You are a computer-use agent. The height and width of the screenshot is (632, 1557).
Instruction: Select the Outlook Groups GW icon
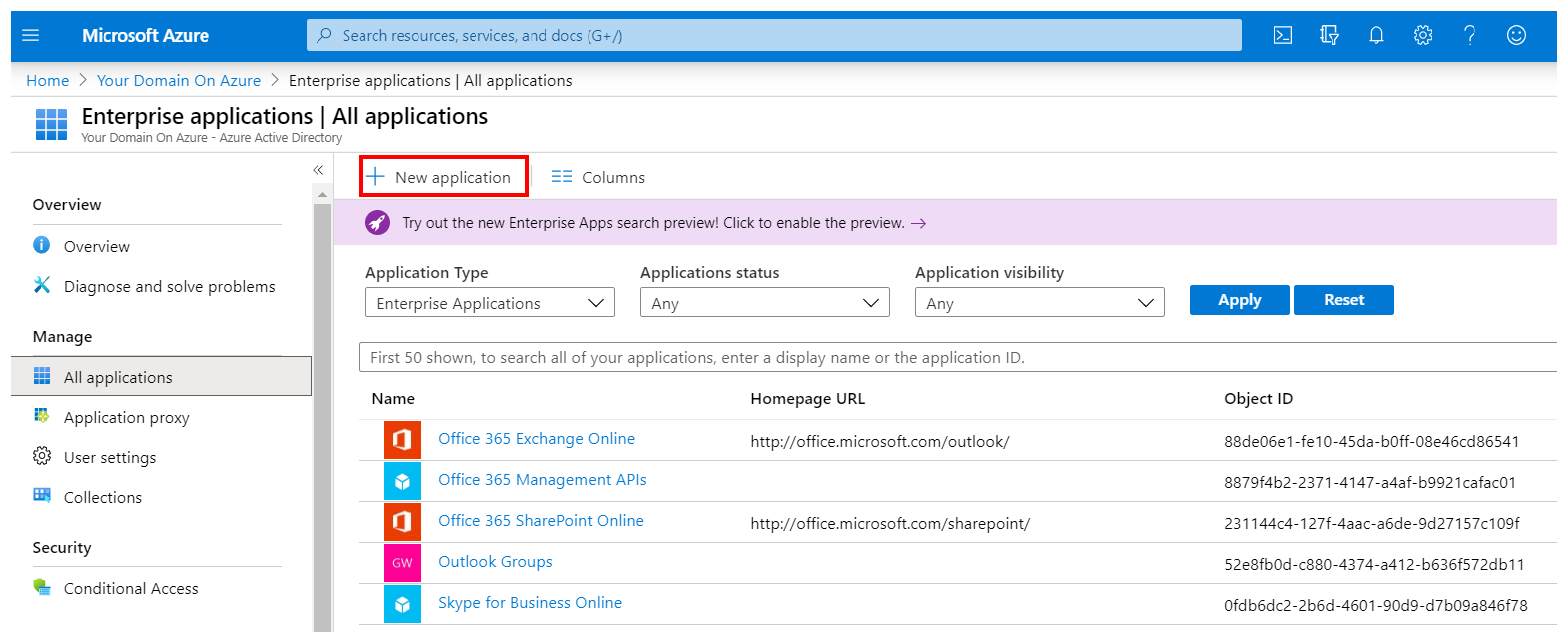coord(403,562)
